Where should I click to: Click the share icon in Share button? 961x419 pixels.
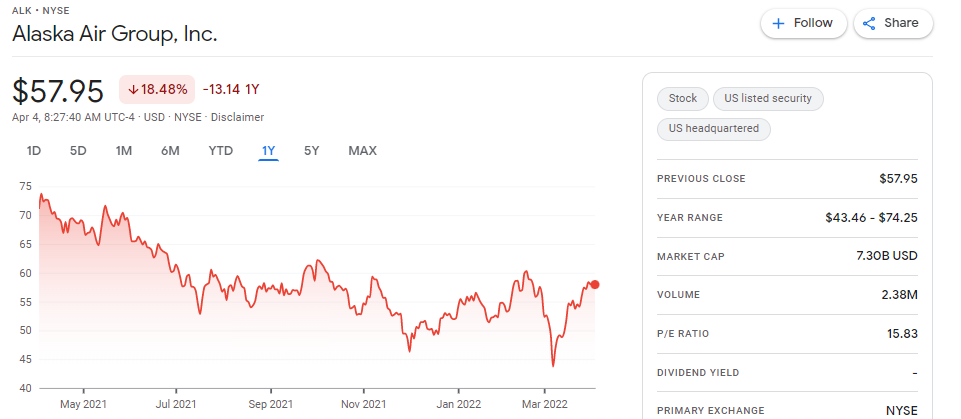click(868, 24)
